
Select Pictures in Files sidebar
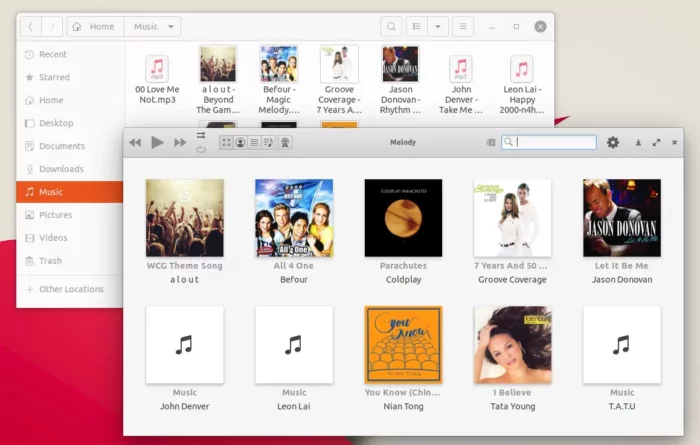point(70,215)
